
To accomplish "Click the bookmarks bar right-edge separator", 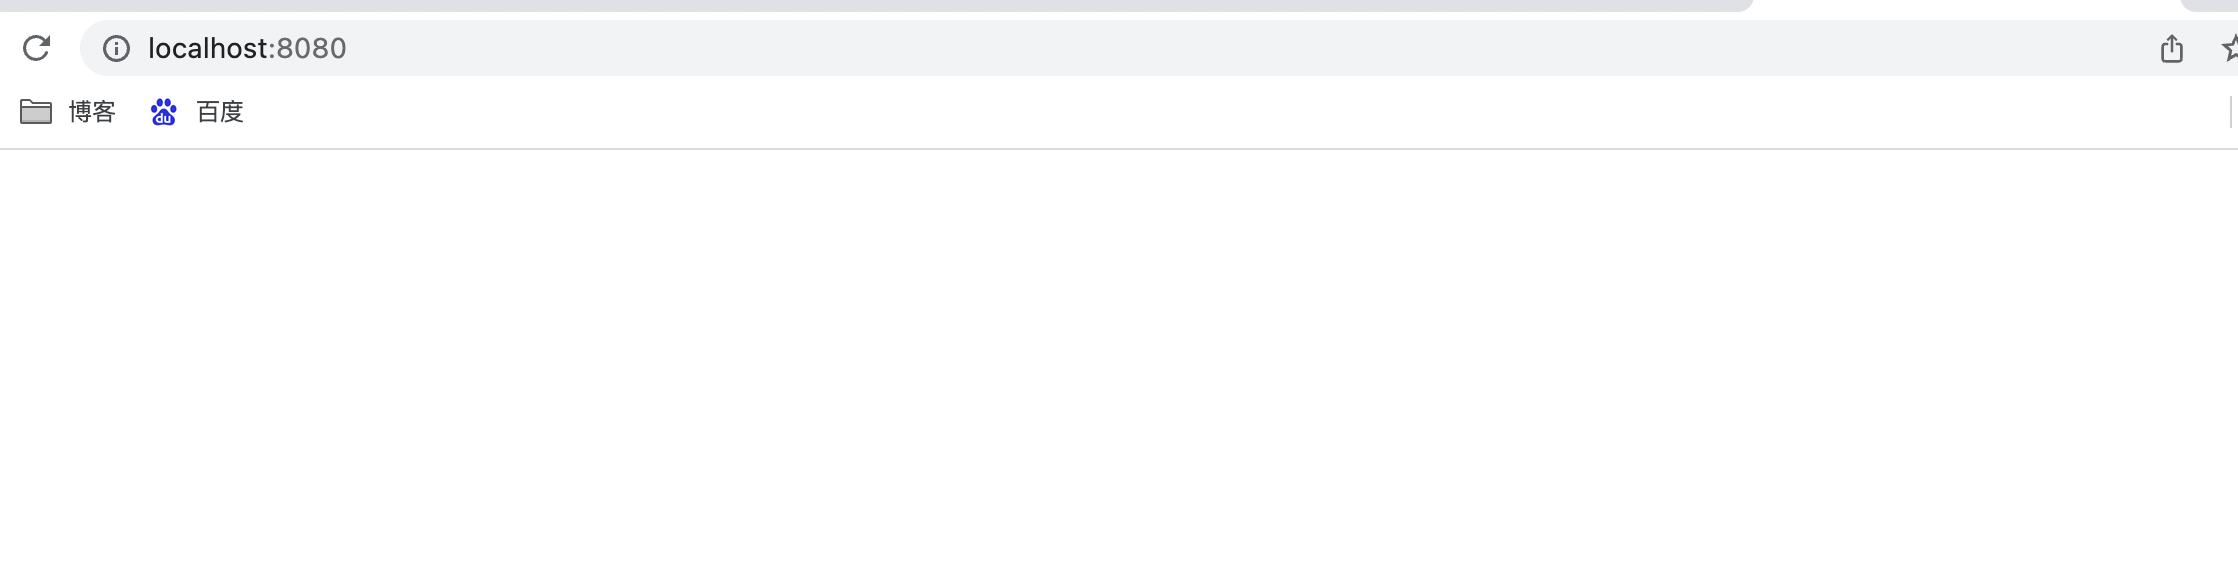I will (2230, 112).
